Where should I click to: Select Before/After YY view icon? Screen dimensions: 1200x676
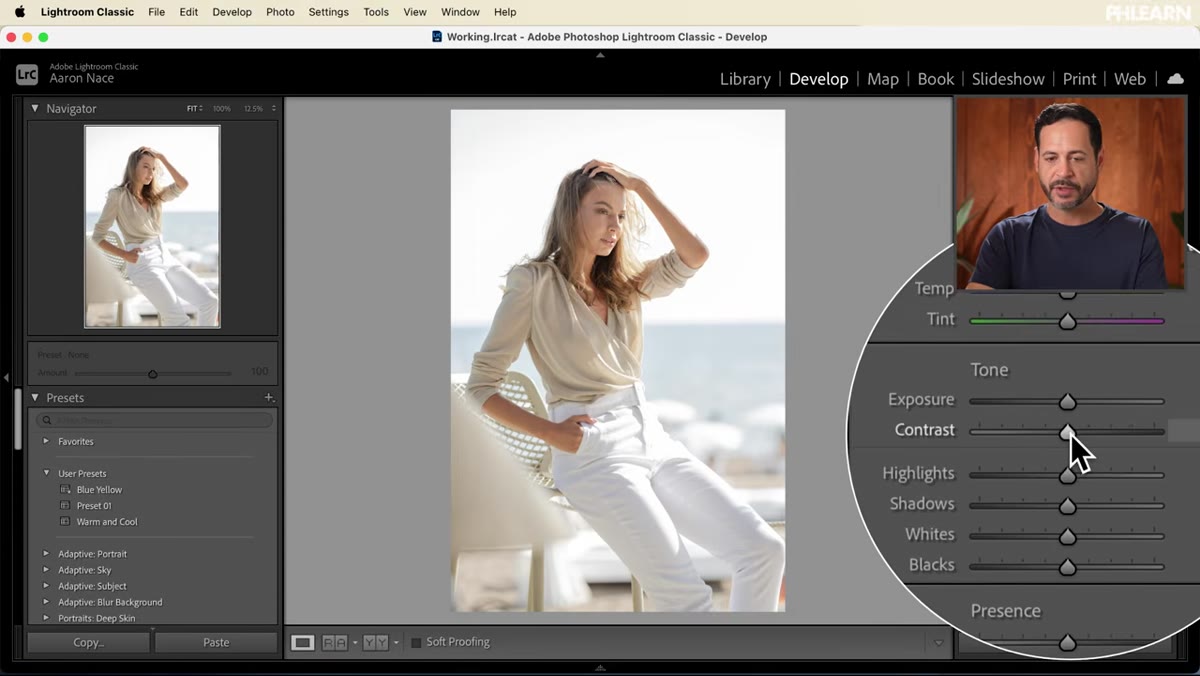click(376, 642)
